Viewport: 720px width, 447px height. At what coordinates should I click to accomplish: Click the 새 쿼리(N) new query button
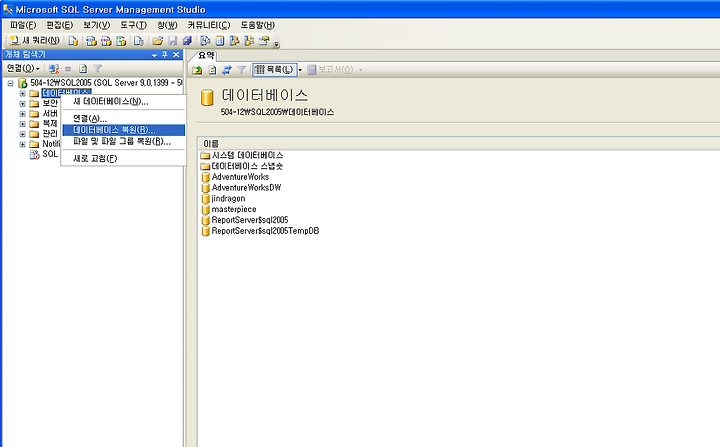click(x=35, y=41)
